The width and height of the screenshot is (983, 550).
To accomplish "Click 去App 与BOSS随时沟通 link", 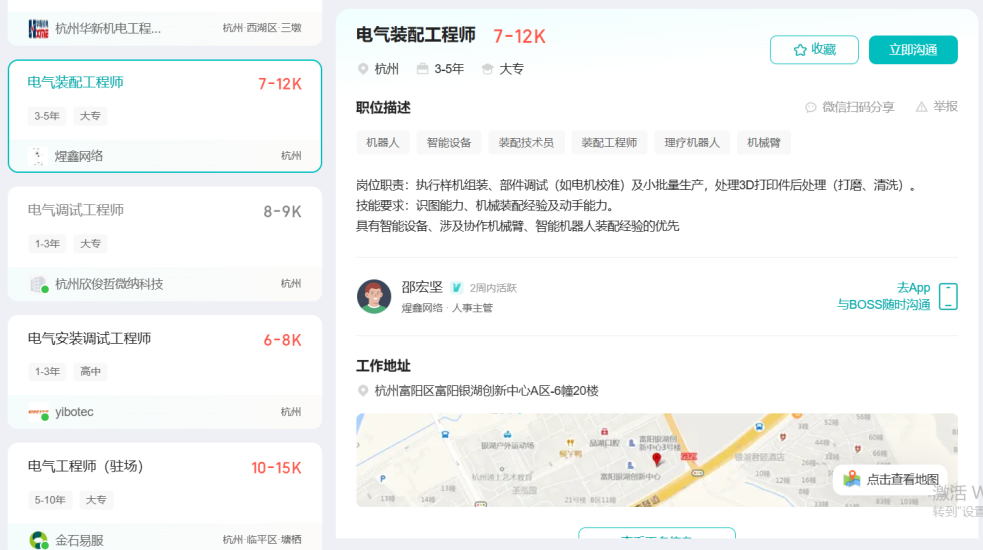I will 883,296.
